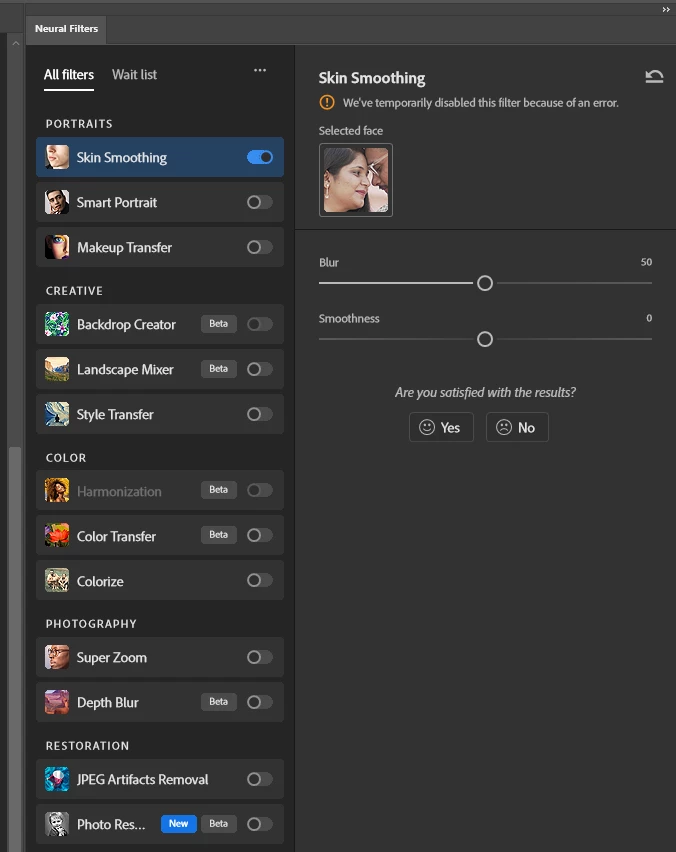
Task: Click the Blur slider handle
Action: point(485,283)
